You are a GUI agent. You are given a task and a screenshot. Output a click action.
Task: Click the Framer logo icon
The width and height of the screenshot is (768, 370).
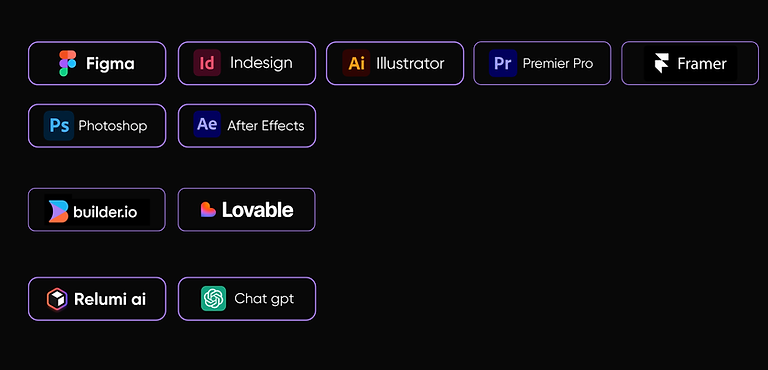[x=662, y=64]
